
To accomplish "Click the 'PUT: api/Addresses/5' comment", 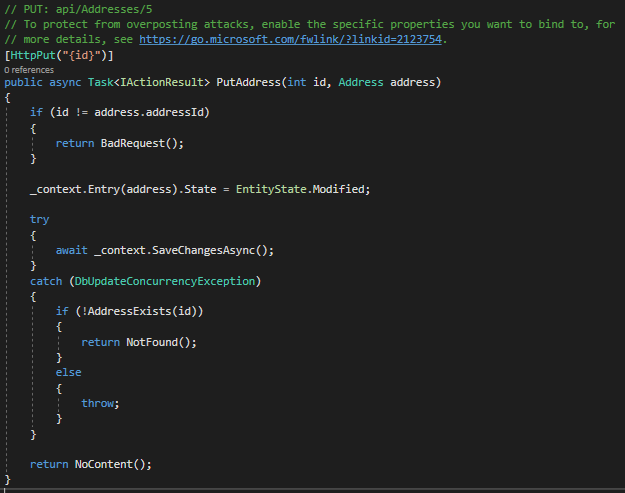I will click(78, 9).
